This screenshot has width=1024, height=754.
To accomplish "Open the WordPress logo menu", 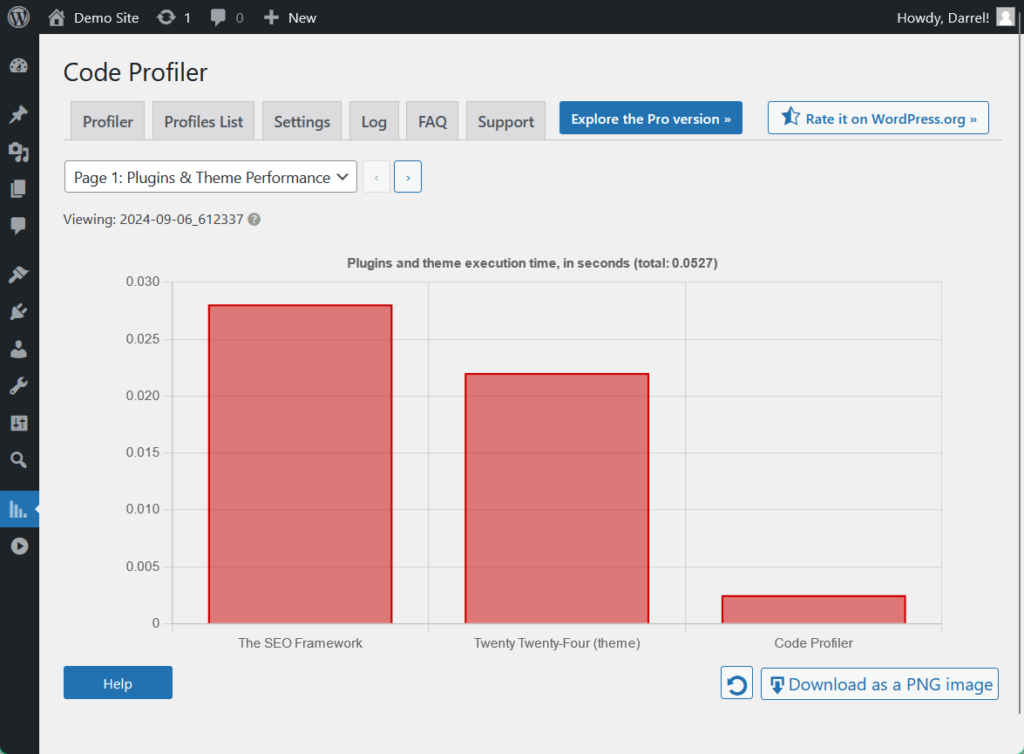I will click(x=18, y=17).
